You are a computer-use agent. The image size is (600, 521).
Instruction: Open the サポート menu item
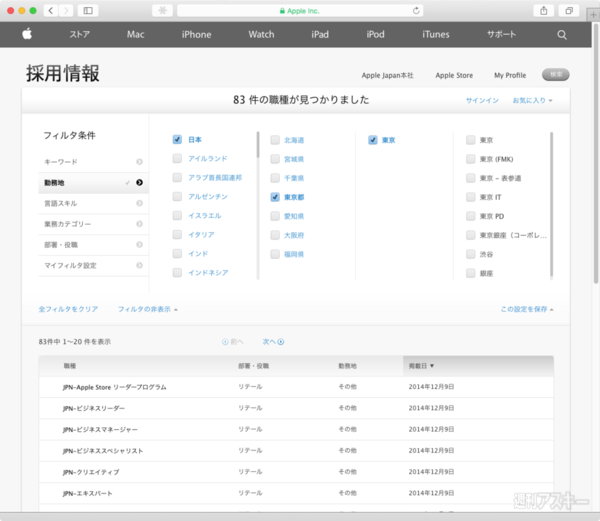coord(501,34)
